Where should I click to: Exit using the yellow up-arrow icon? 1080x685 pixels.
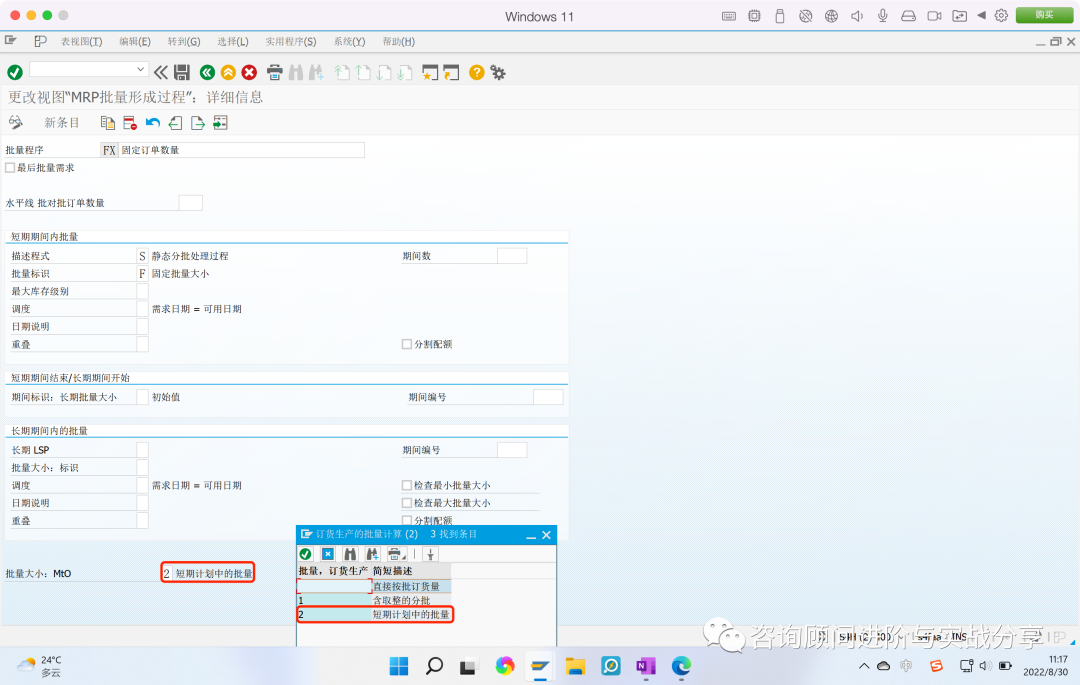point(228,72)
